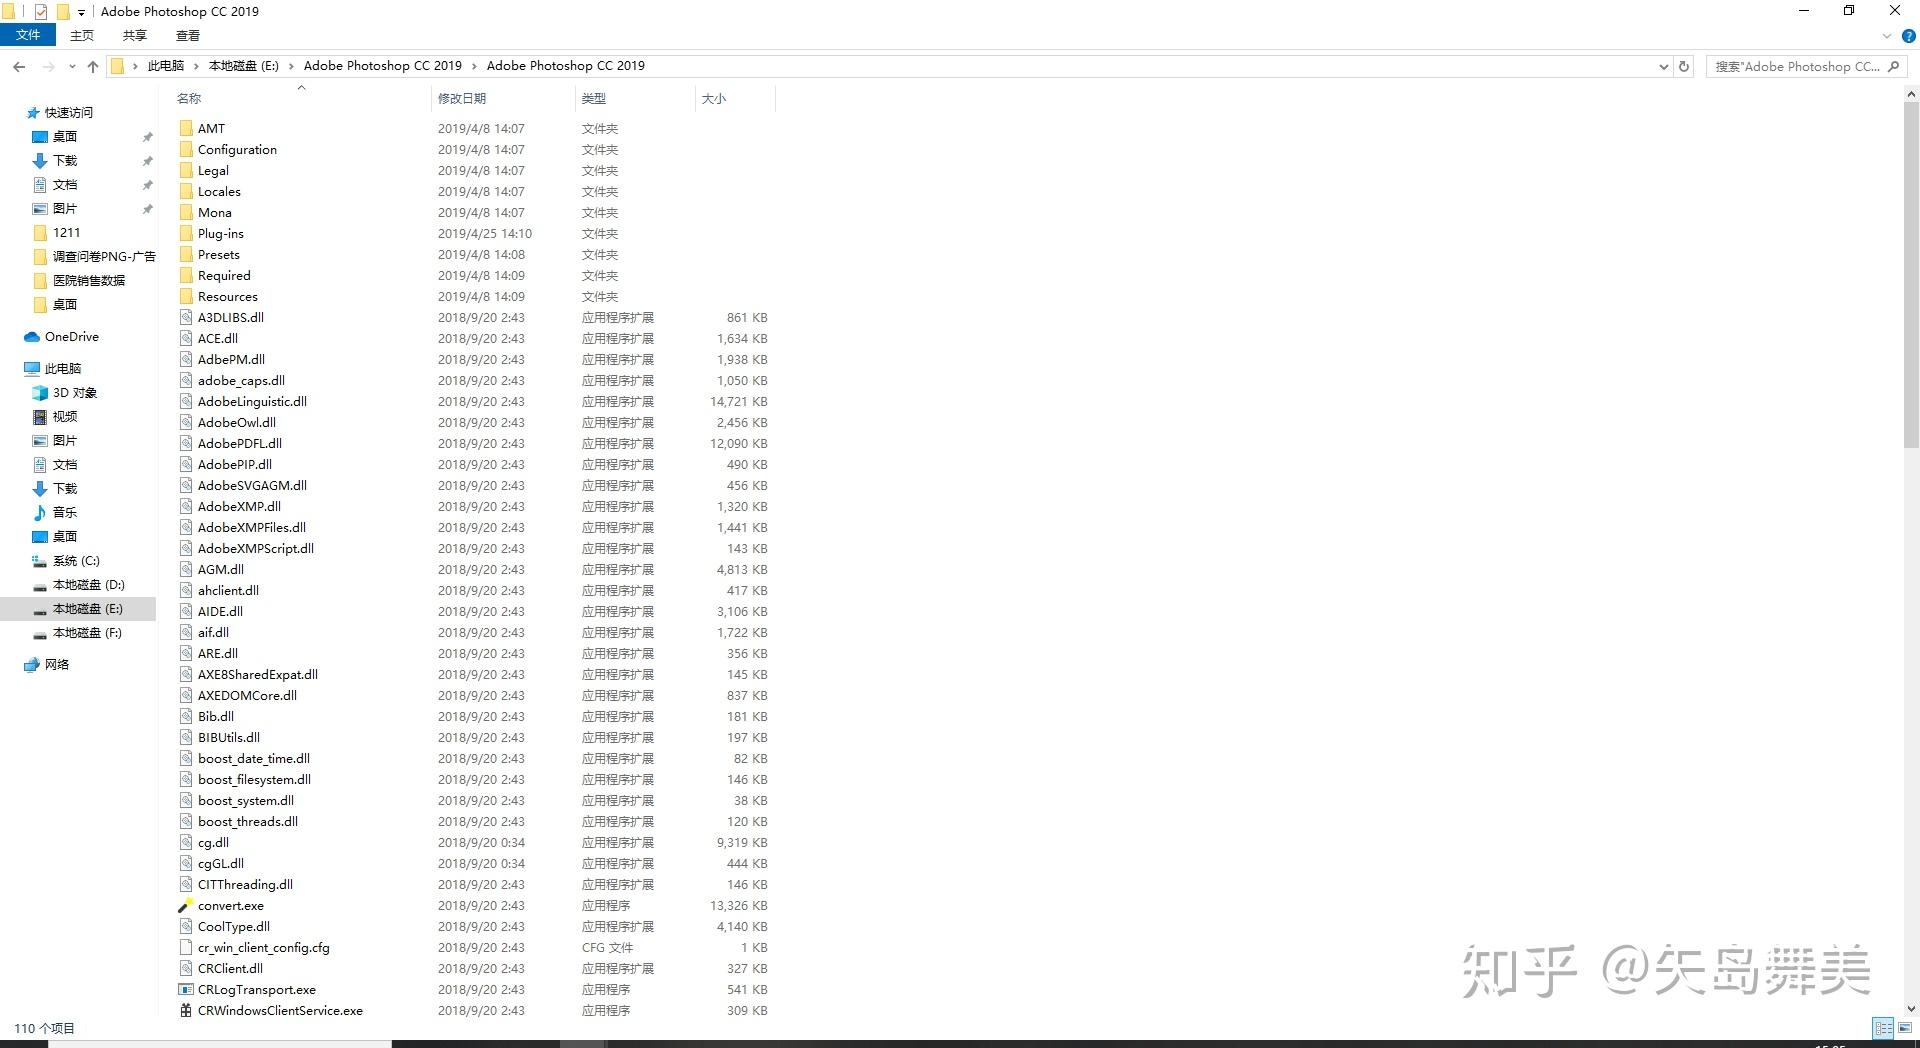Open 调查问卷PNG-广告 folder in quick access
Image resolution: width=1920 pixels, height=1048 pixels.
tap(104, 257)
